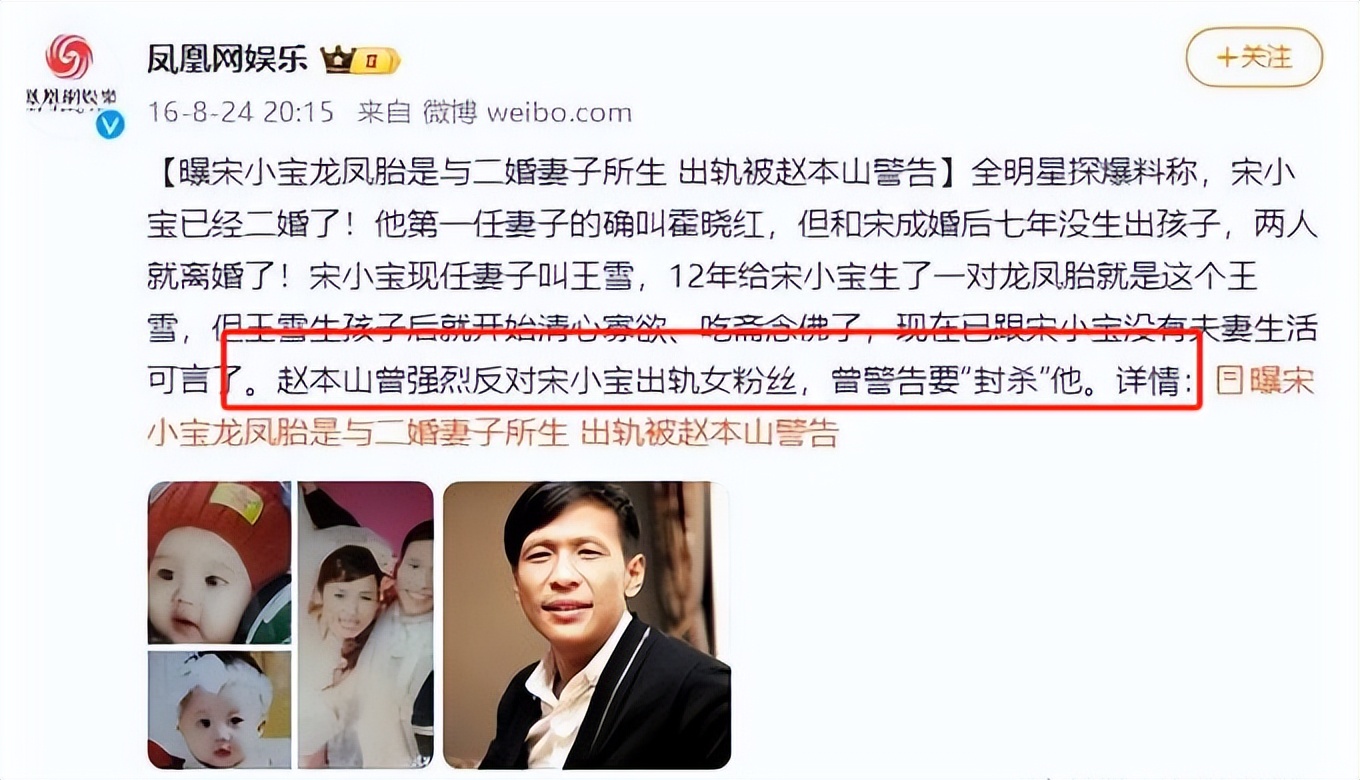Follow the account with +关注 button
Screen dimensions: 1360x780
pyautogui.click(x=1254, y=57)
